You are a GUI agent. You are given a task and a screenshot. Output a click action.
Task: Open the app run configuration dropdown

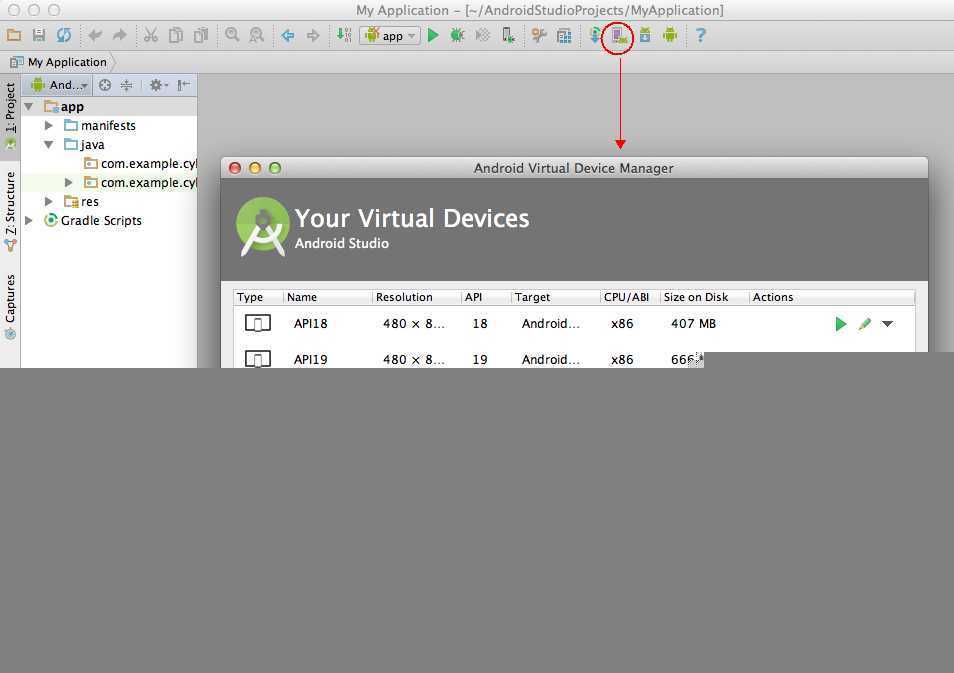(390, 35)
